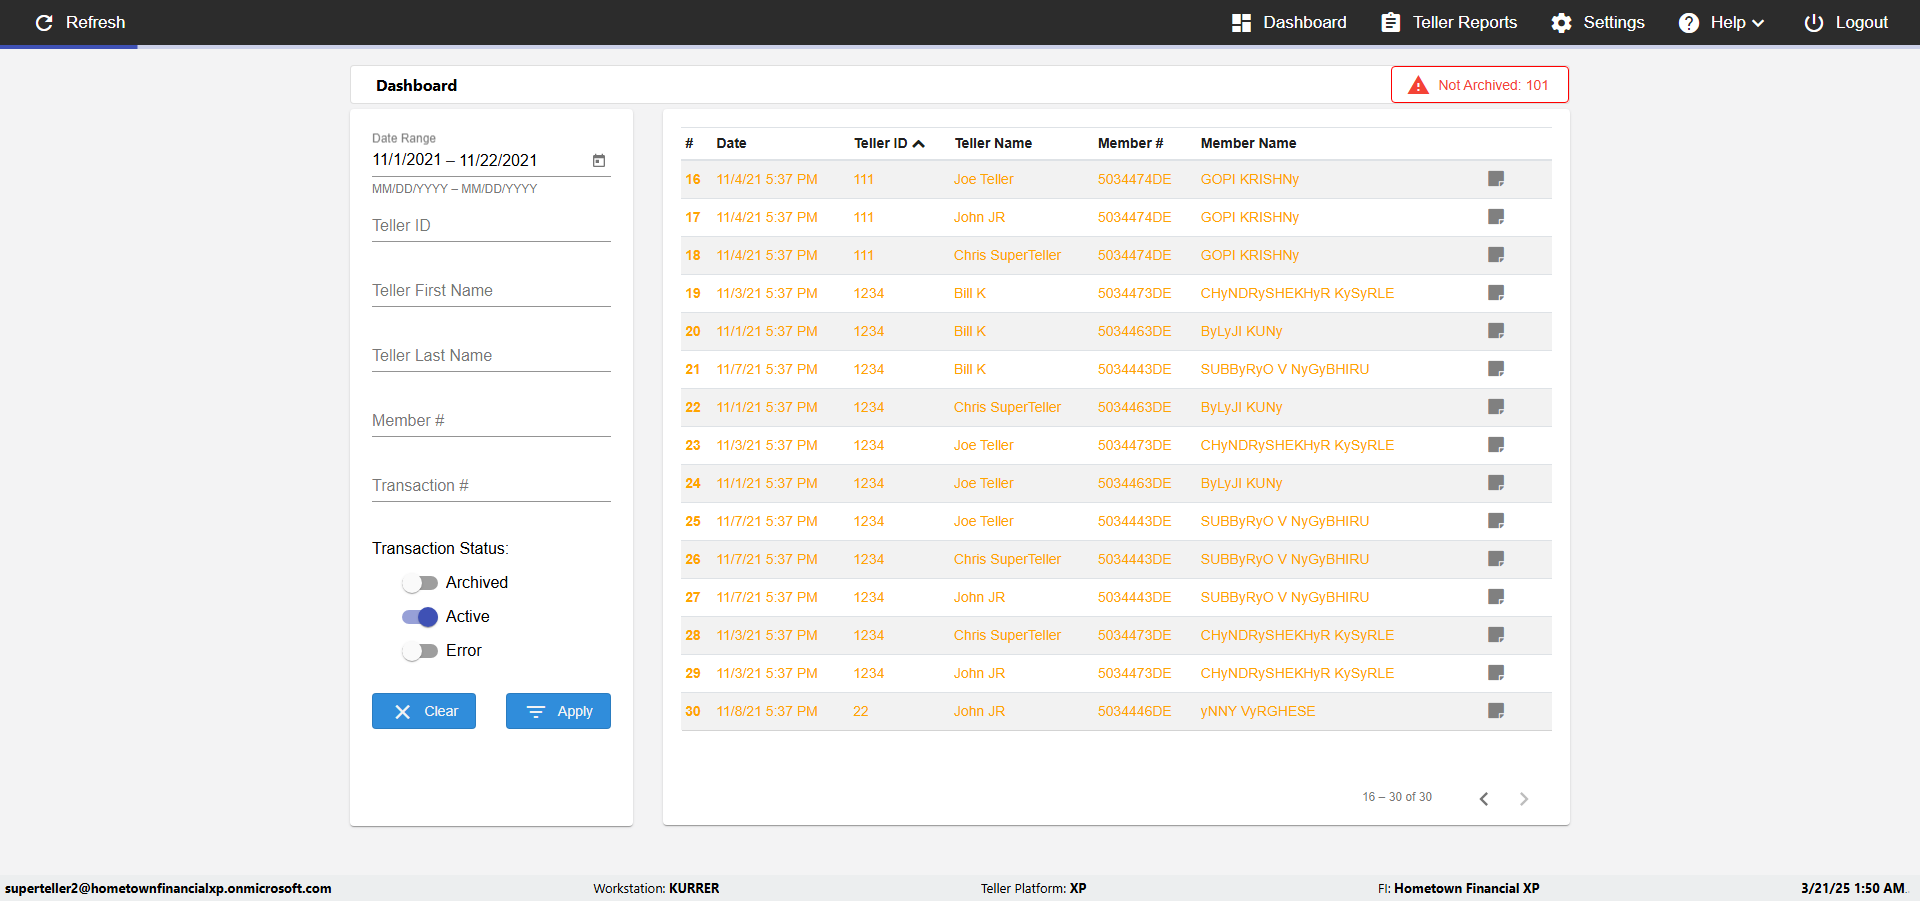
Task: Open note icon for row 16
Action: click(1495, 179)
